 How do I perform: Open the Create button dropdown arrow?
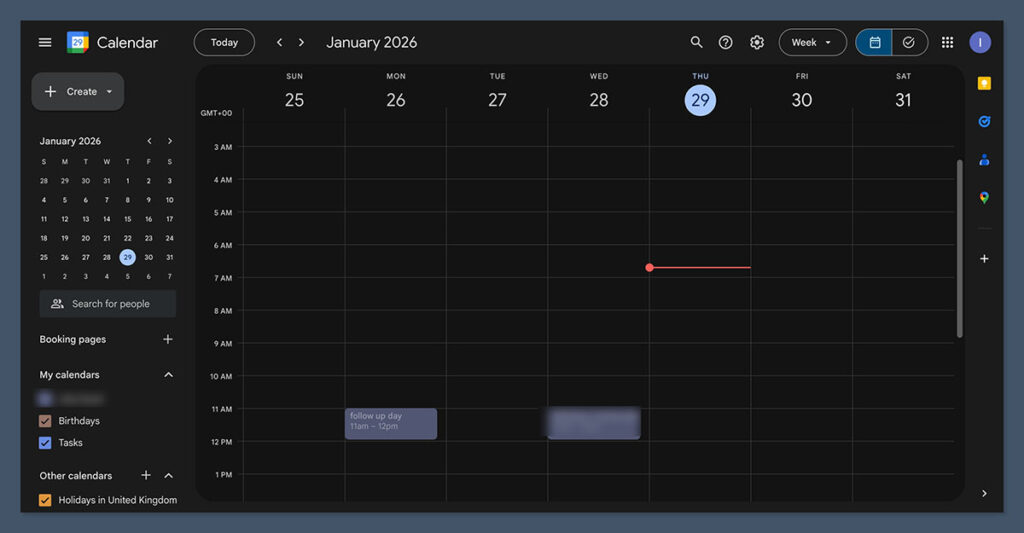click(x=109, y=91)
